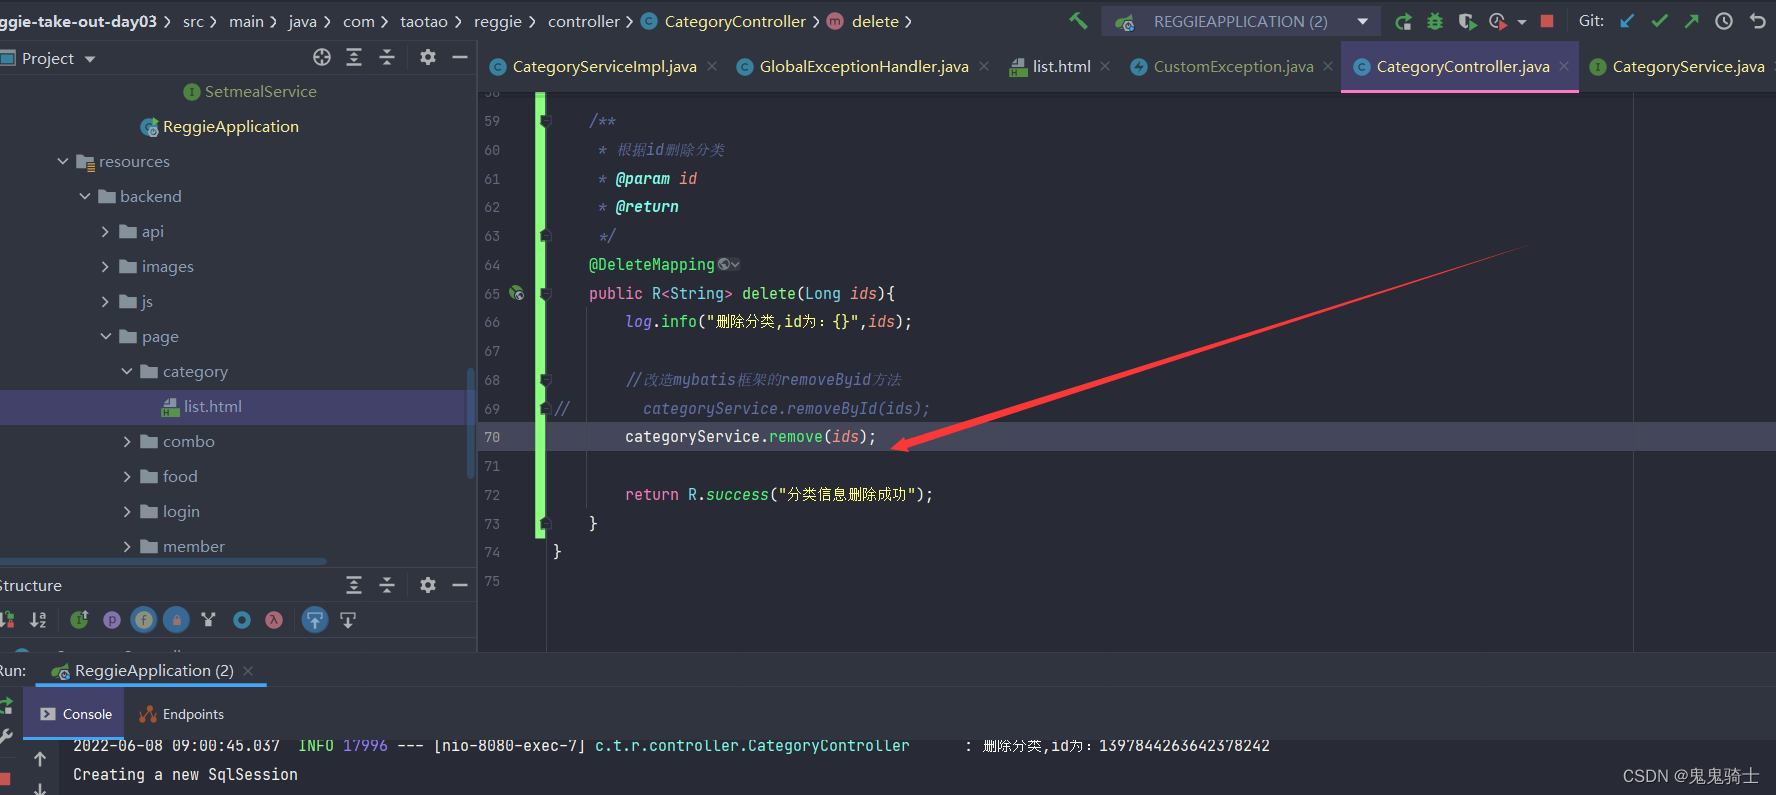Expand all in the Structure panel

pyautogui.click(x=354, y=585)
